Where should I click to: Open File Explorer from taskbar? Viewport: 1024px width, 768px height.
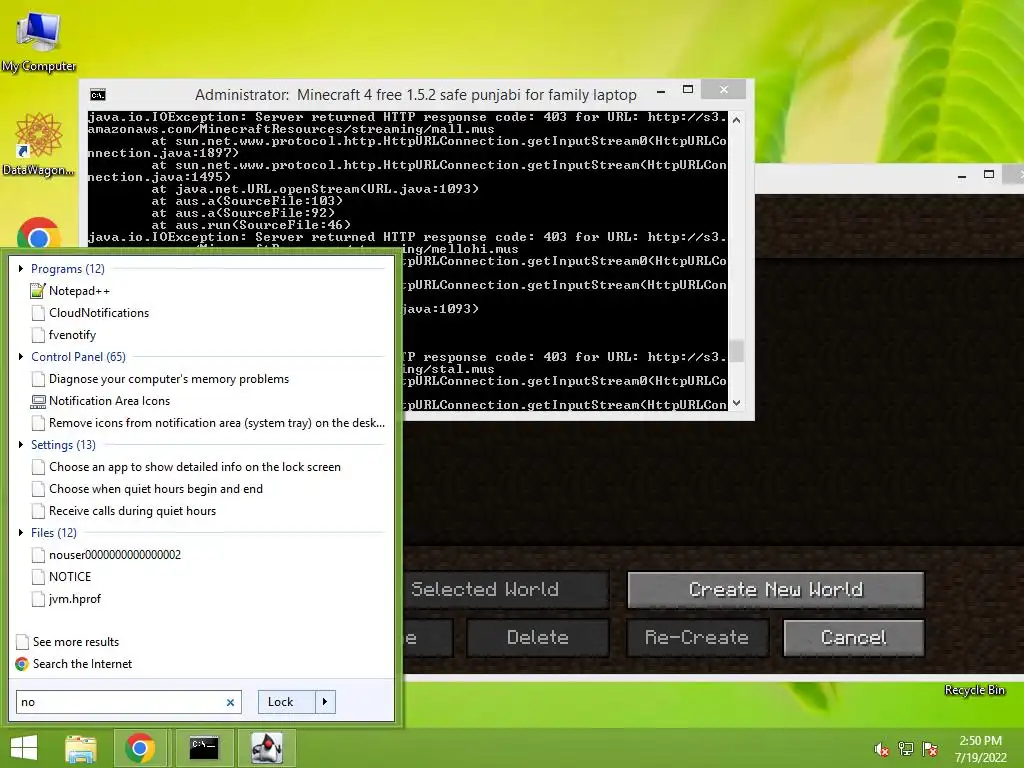(x=80, y=748)
